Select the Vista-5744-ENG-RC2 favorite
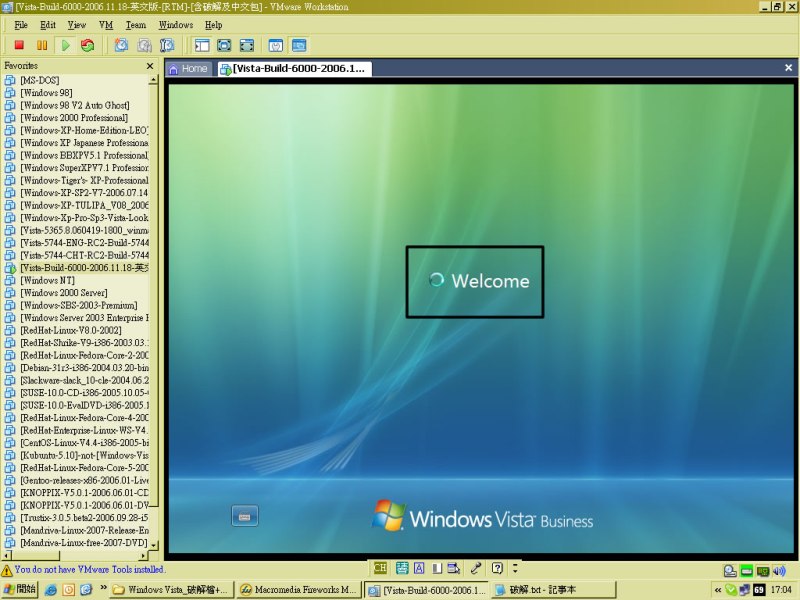This screenshot has width=800, height=600. tap(84, 243)
